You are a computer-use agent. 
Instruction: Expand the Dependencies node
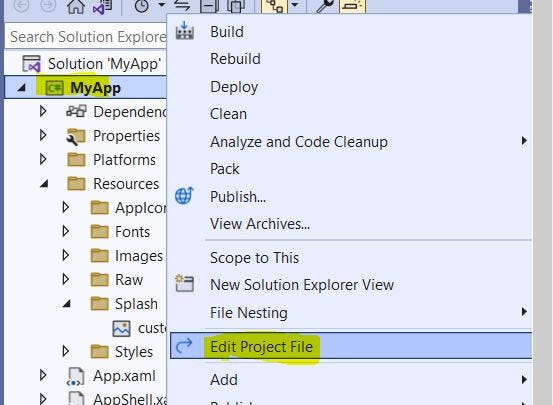[x=43, y=111]
